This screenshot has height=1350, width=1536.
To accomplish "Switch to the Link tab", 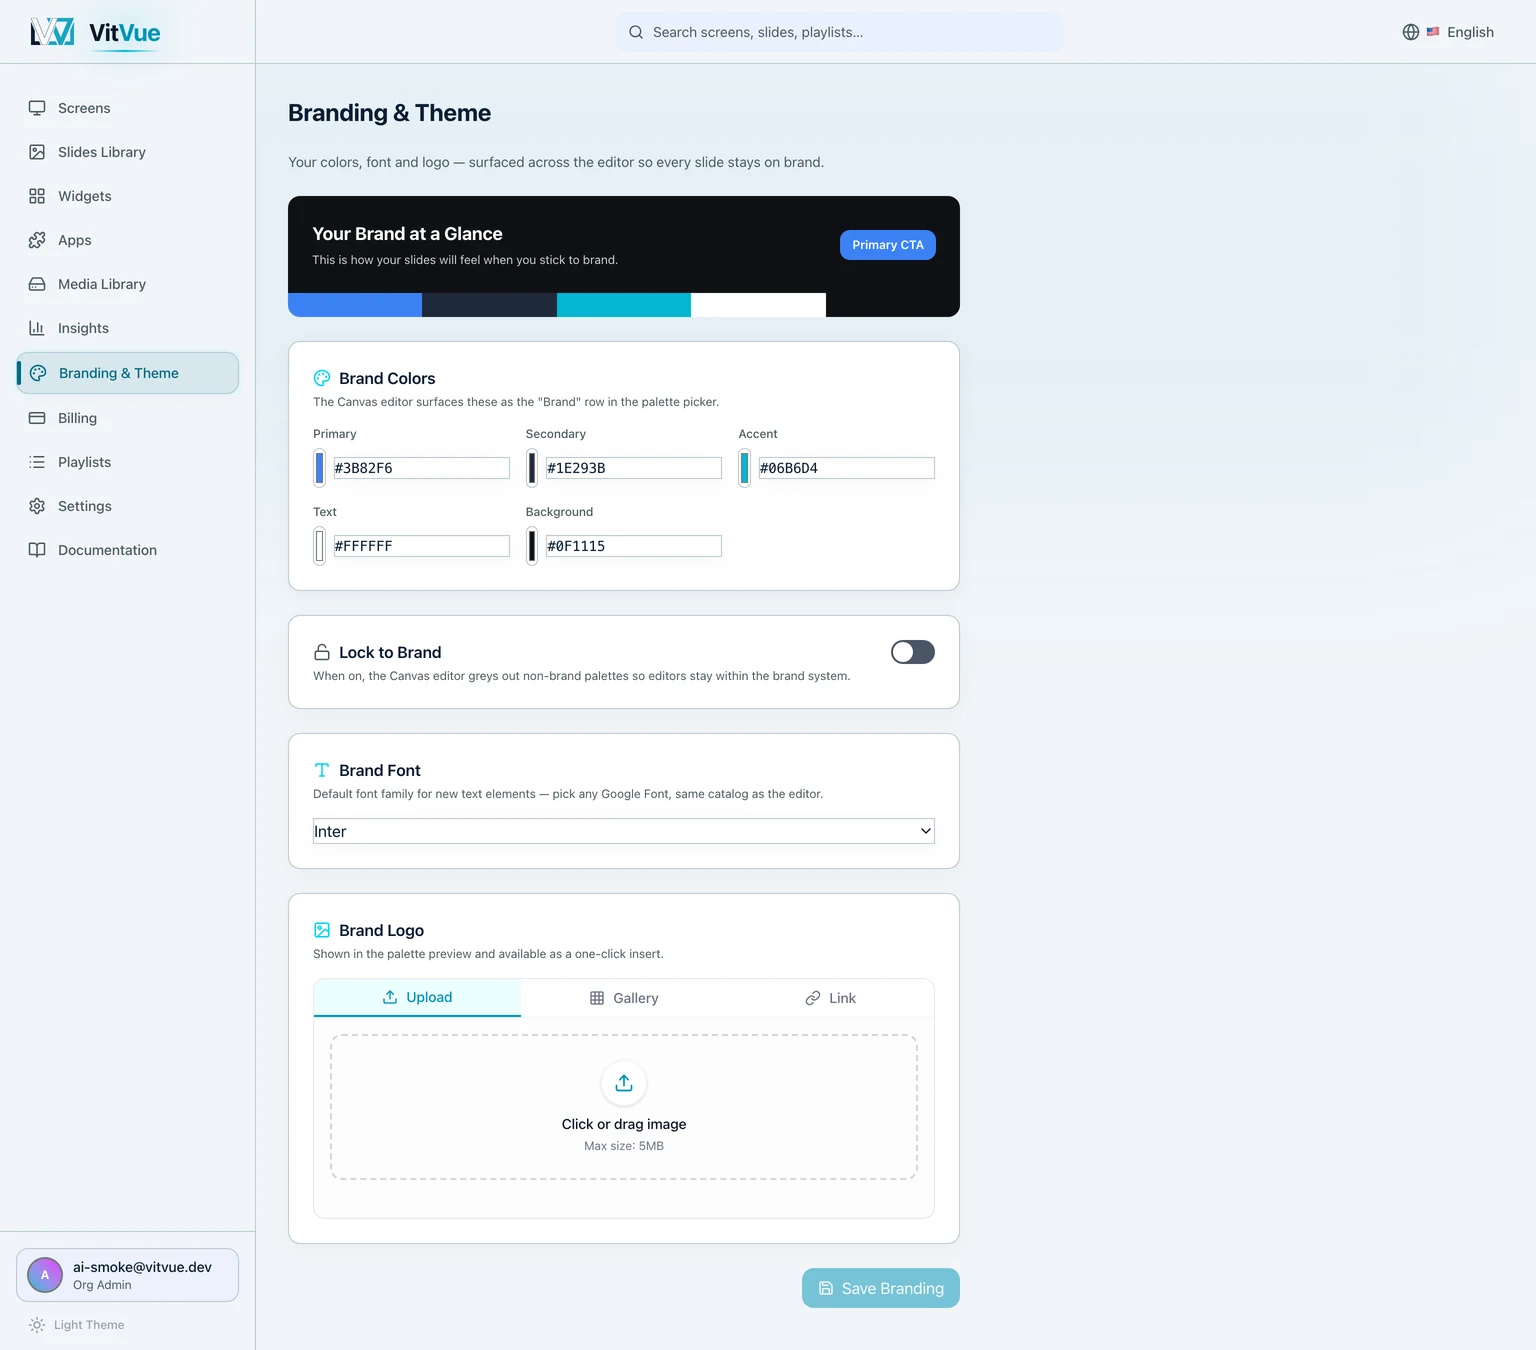I will tap(831, 998).
